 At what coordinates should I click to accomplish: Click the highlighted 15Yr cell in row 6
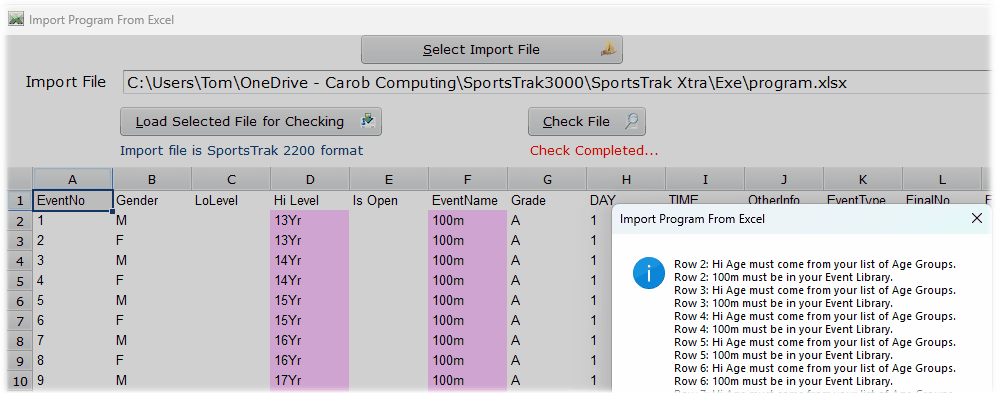(309, 301)
